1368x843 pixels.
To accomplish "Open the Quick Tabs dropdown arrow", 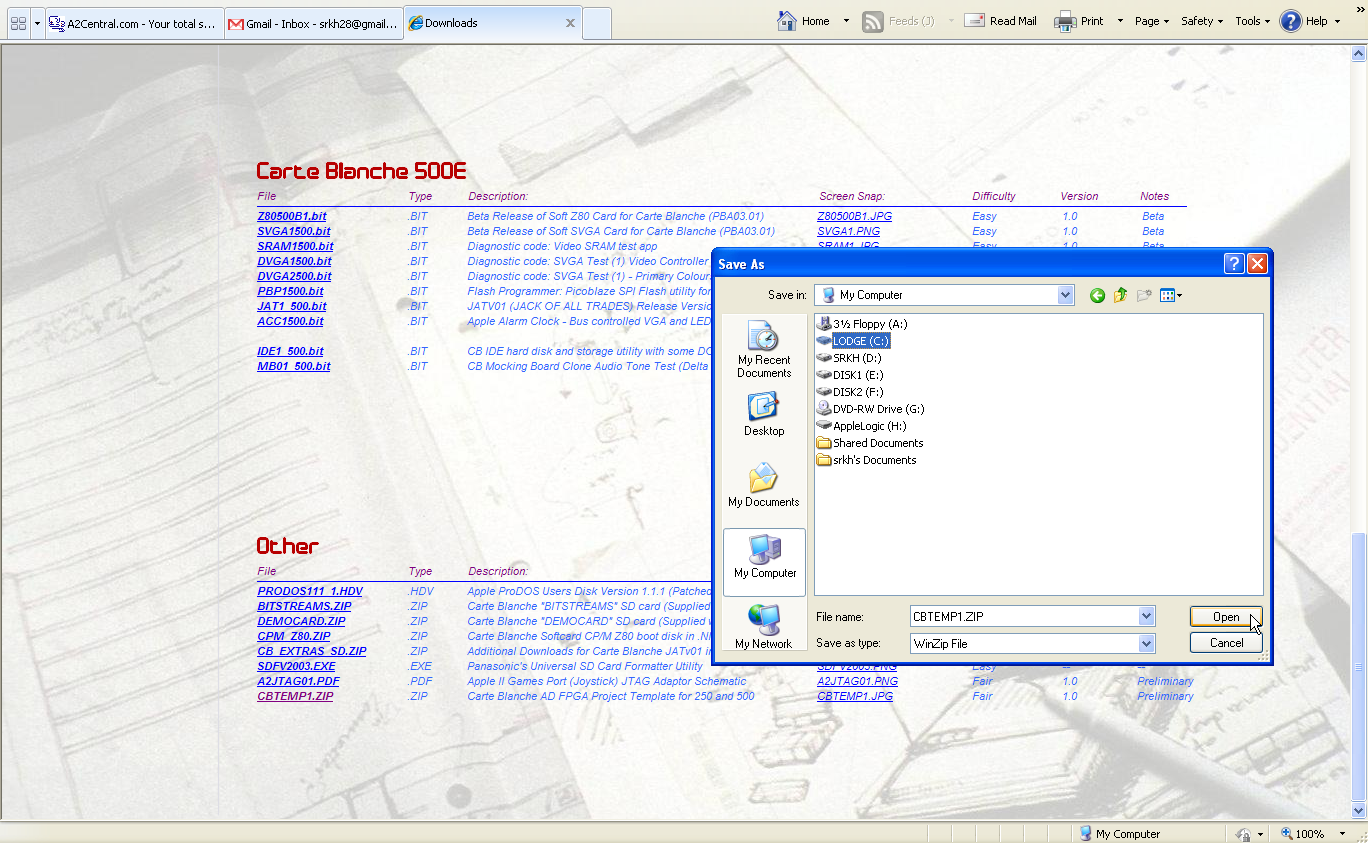I will point(38,23).
